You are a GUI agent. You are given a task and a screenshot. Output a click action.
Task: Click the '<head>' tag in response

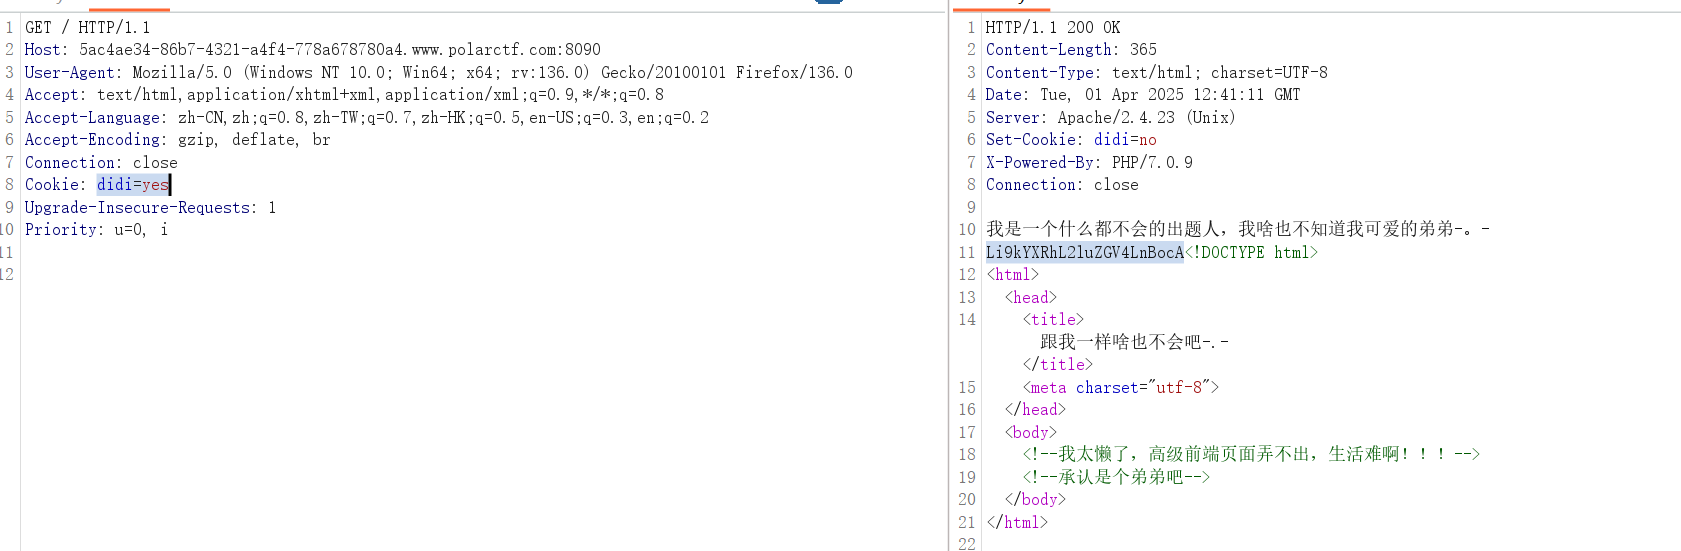click(1031, 297)
